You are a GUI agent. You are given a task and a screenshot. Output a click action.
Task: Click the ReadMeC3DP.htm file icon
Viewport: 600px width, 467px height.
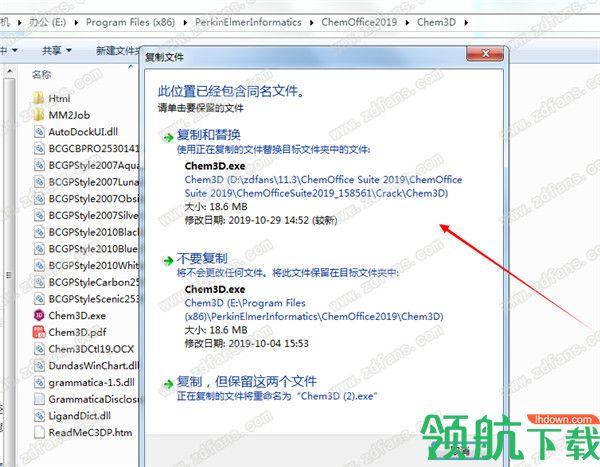pyautogui.click(x=39, y=433)
